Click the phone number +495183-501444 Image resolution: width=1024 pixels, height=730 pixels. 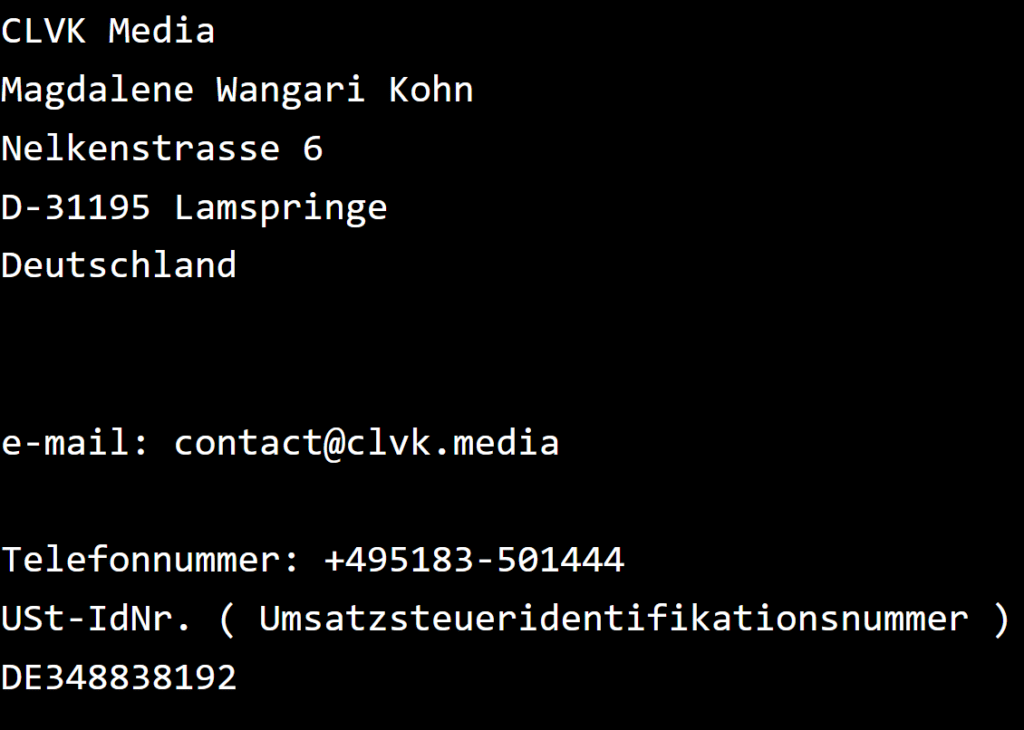[x=474, y=560]
